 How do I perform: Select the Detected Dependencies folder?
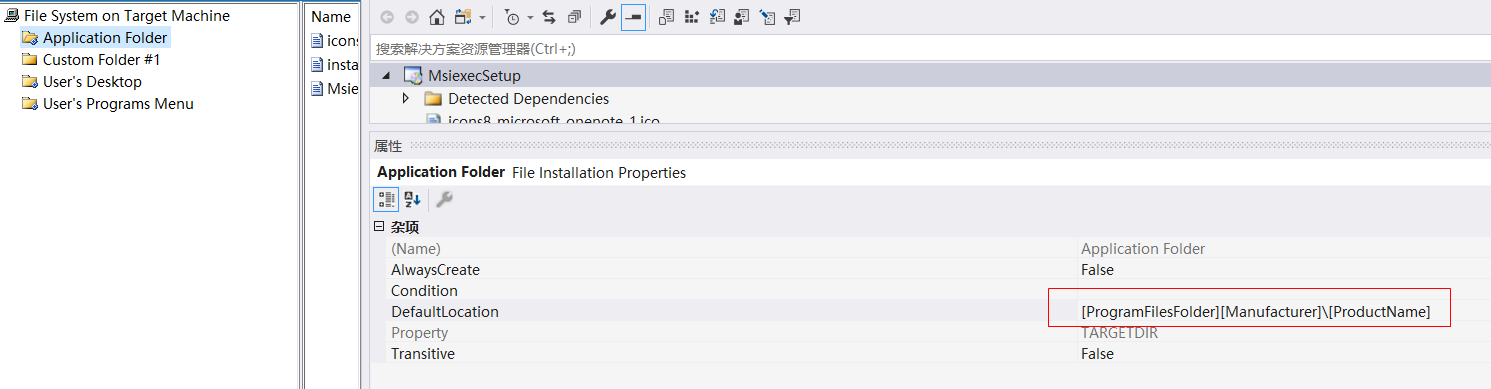pyautogui.click(x=528, y=99)
